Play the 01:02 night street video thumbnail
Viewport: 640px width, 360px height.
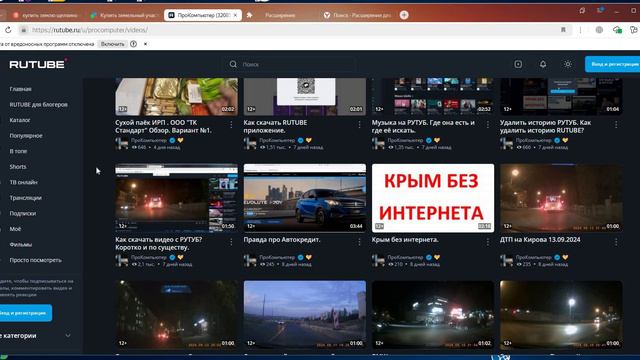(x=433, y=314)
